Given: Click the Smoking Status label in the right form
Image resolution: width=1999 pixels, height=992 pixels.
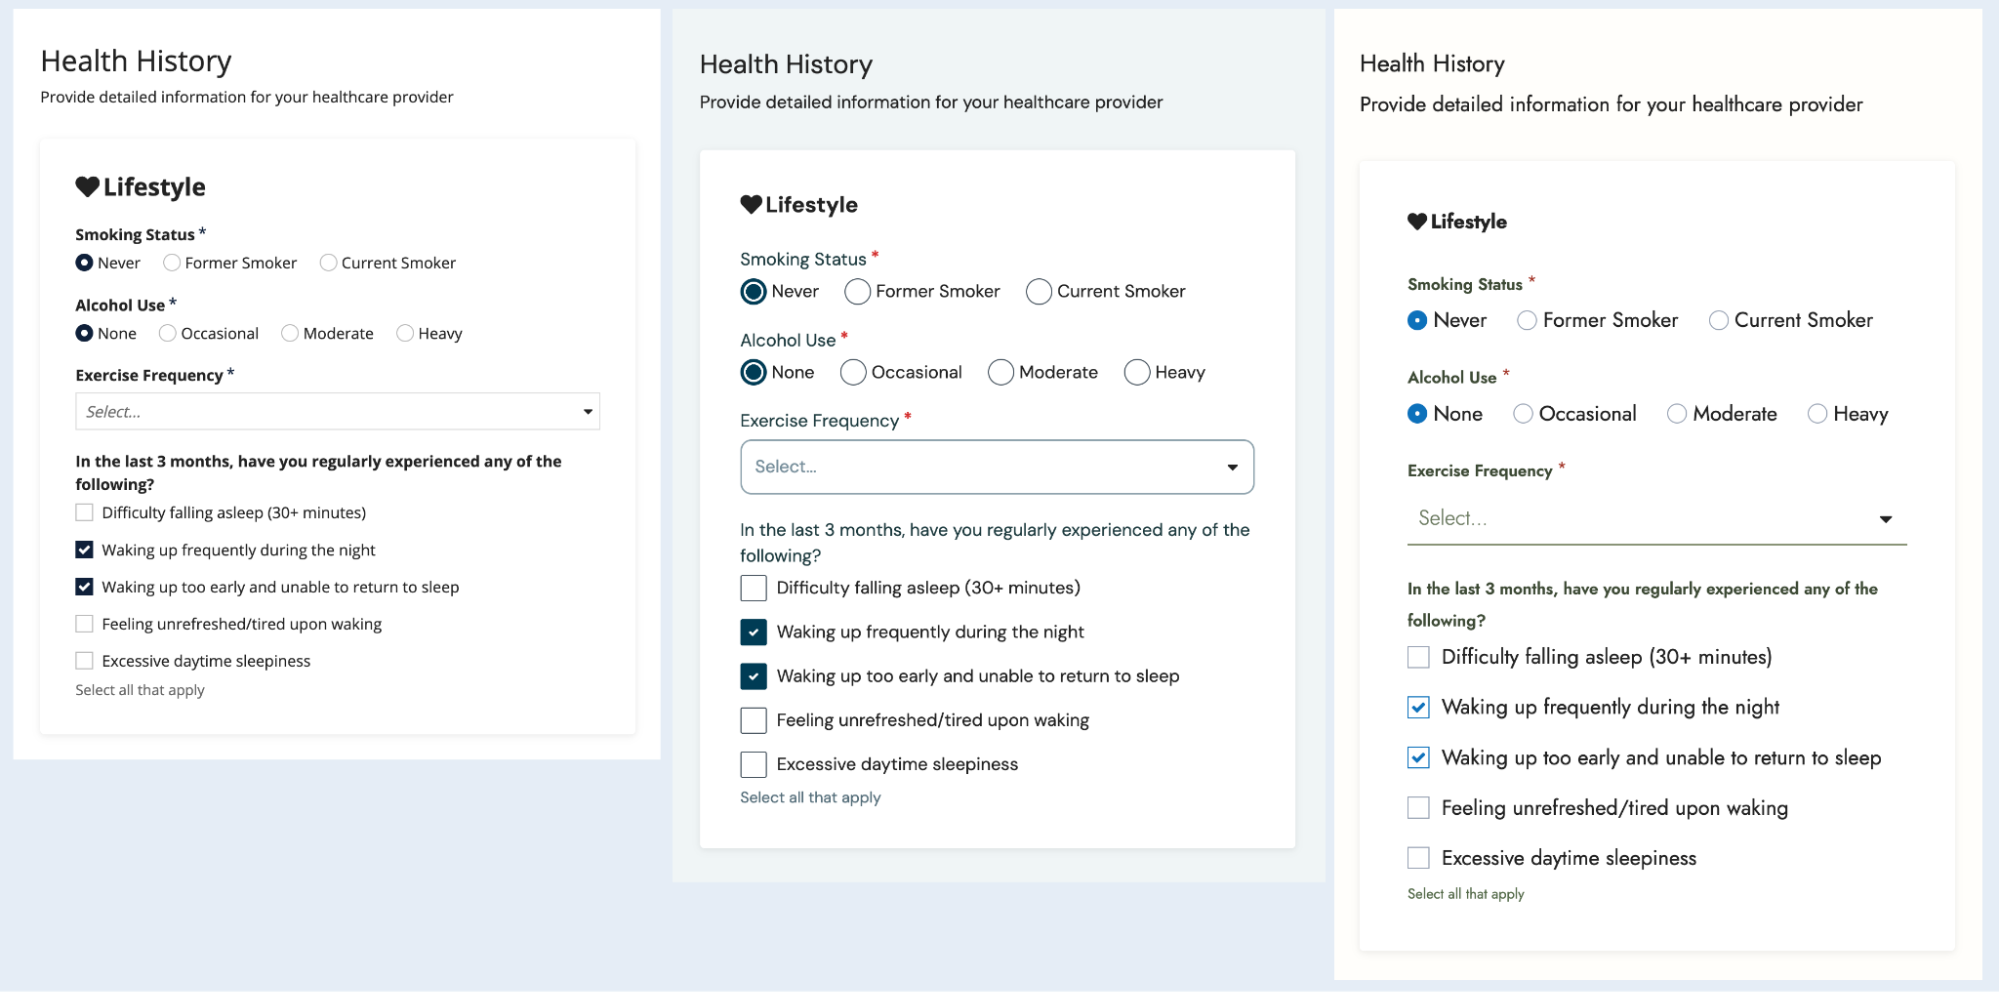Looking at the screenshot, I should [1465, 285].
